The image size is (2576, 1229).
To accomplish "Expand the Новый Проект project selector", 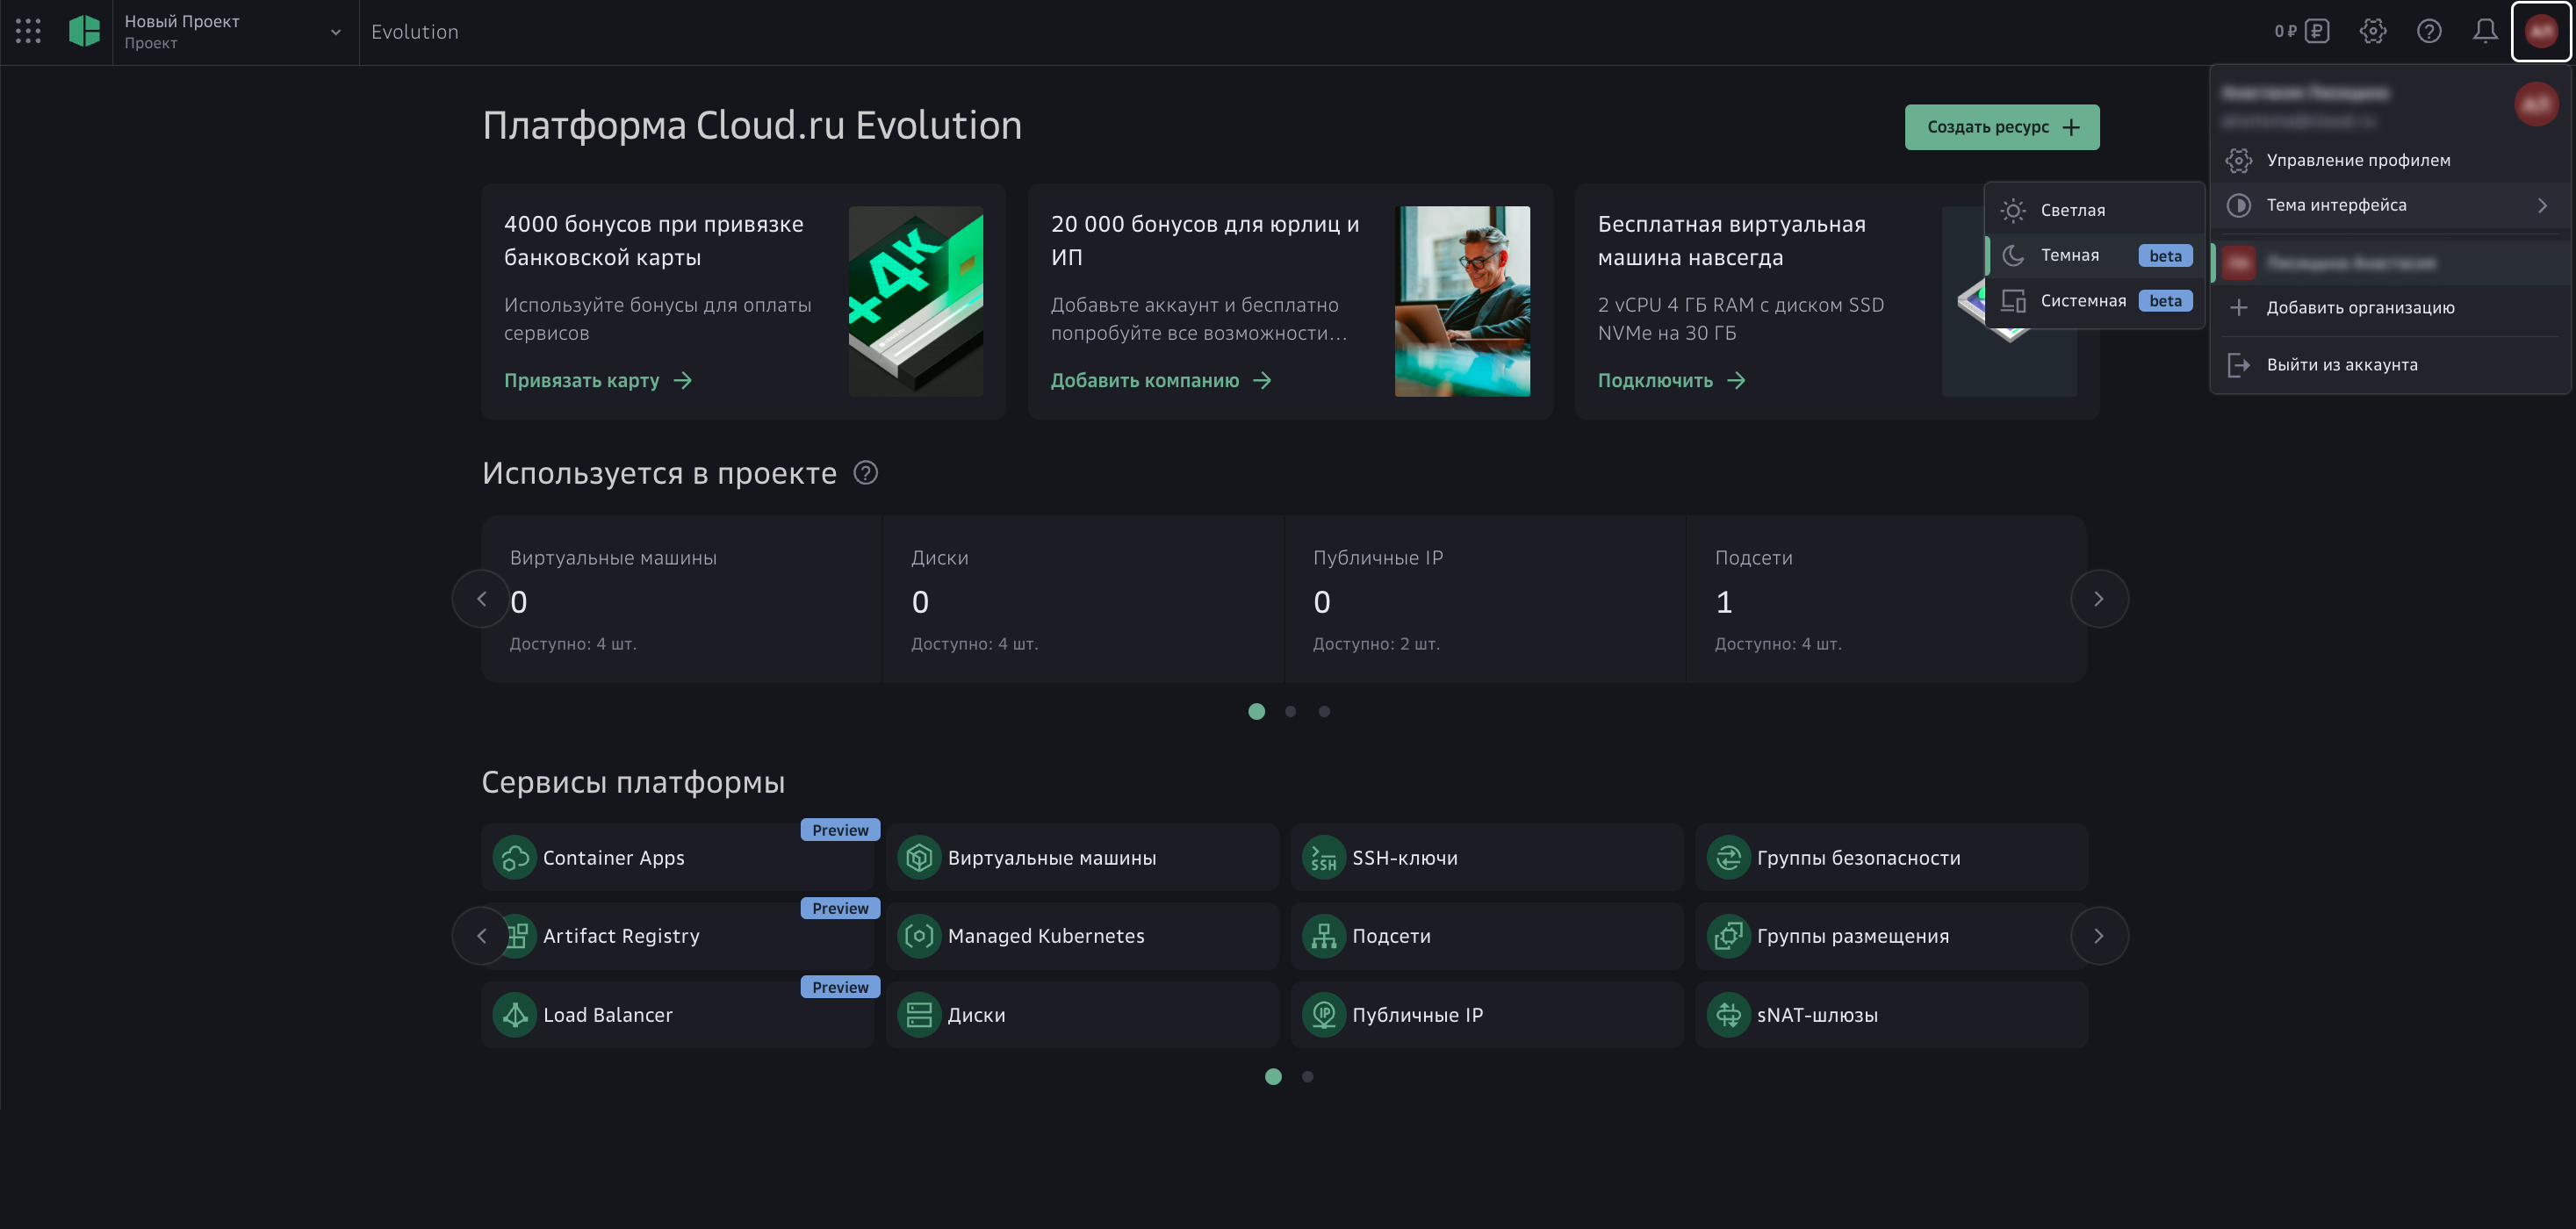I will pyautogui.click(x=235, y=32).
